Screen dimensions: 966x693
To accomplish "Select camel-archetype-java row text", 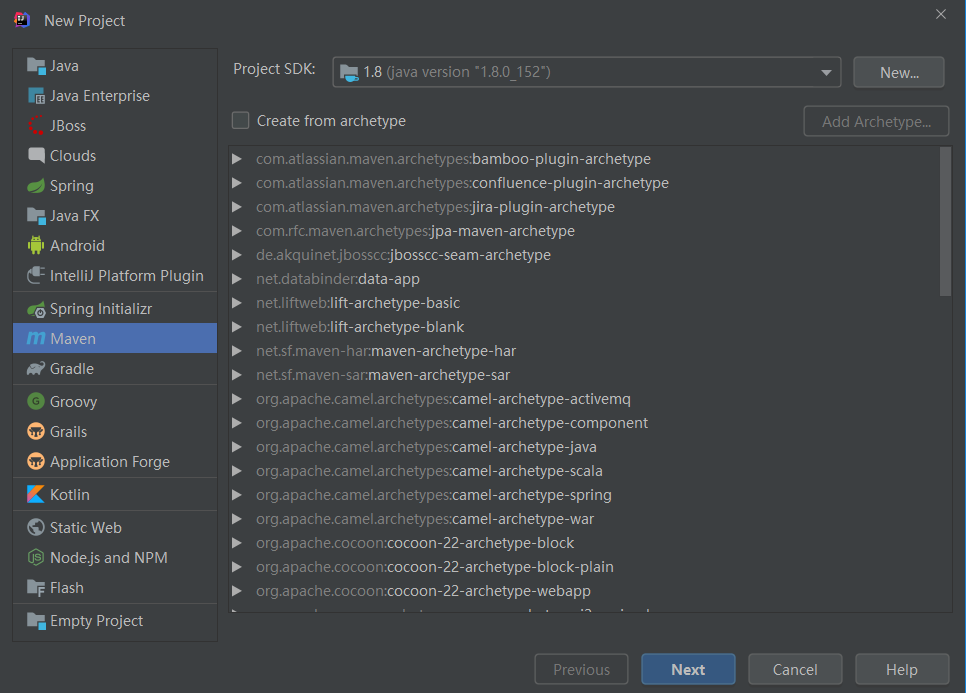I will (426, 447).
